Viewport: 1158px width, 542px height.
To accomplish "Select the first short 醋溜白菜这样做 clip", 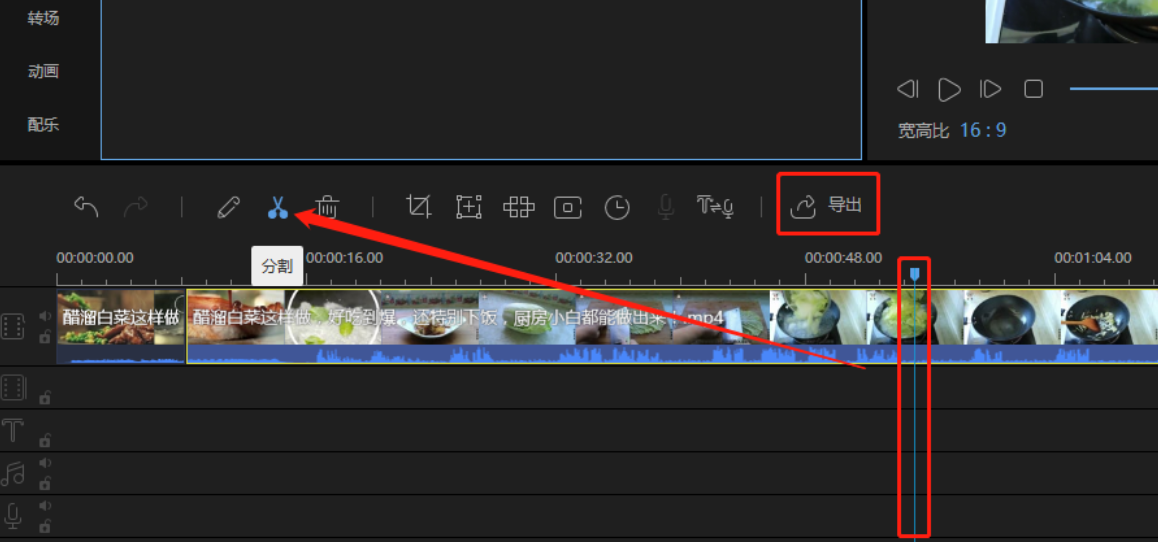I will [120, 326].
